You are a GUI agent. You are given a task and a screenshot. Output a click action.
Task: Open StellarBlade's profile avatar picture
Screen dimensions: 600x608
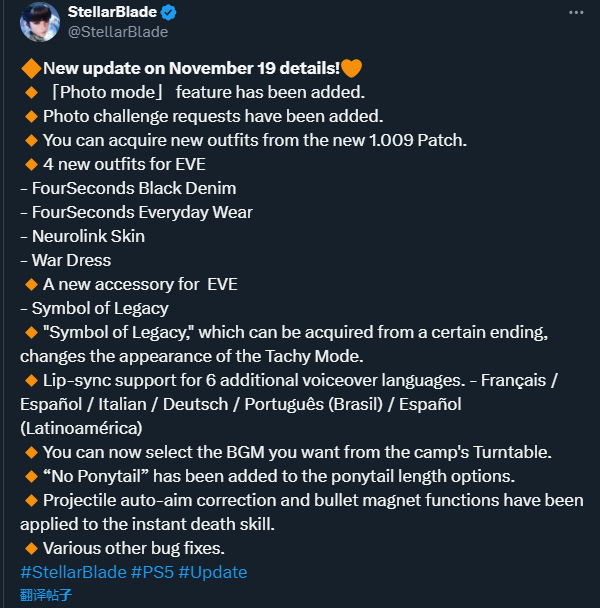tap(40, 22)
